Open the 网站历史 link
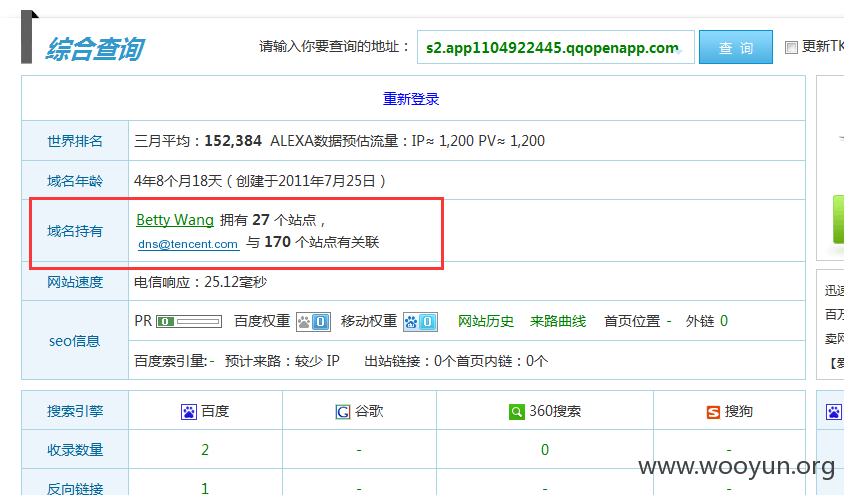Image resolution: width=844 pixels, height=495 pixels. [x=486, y=321]
